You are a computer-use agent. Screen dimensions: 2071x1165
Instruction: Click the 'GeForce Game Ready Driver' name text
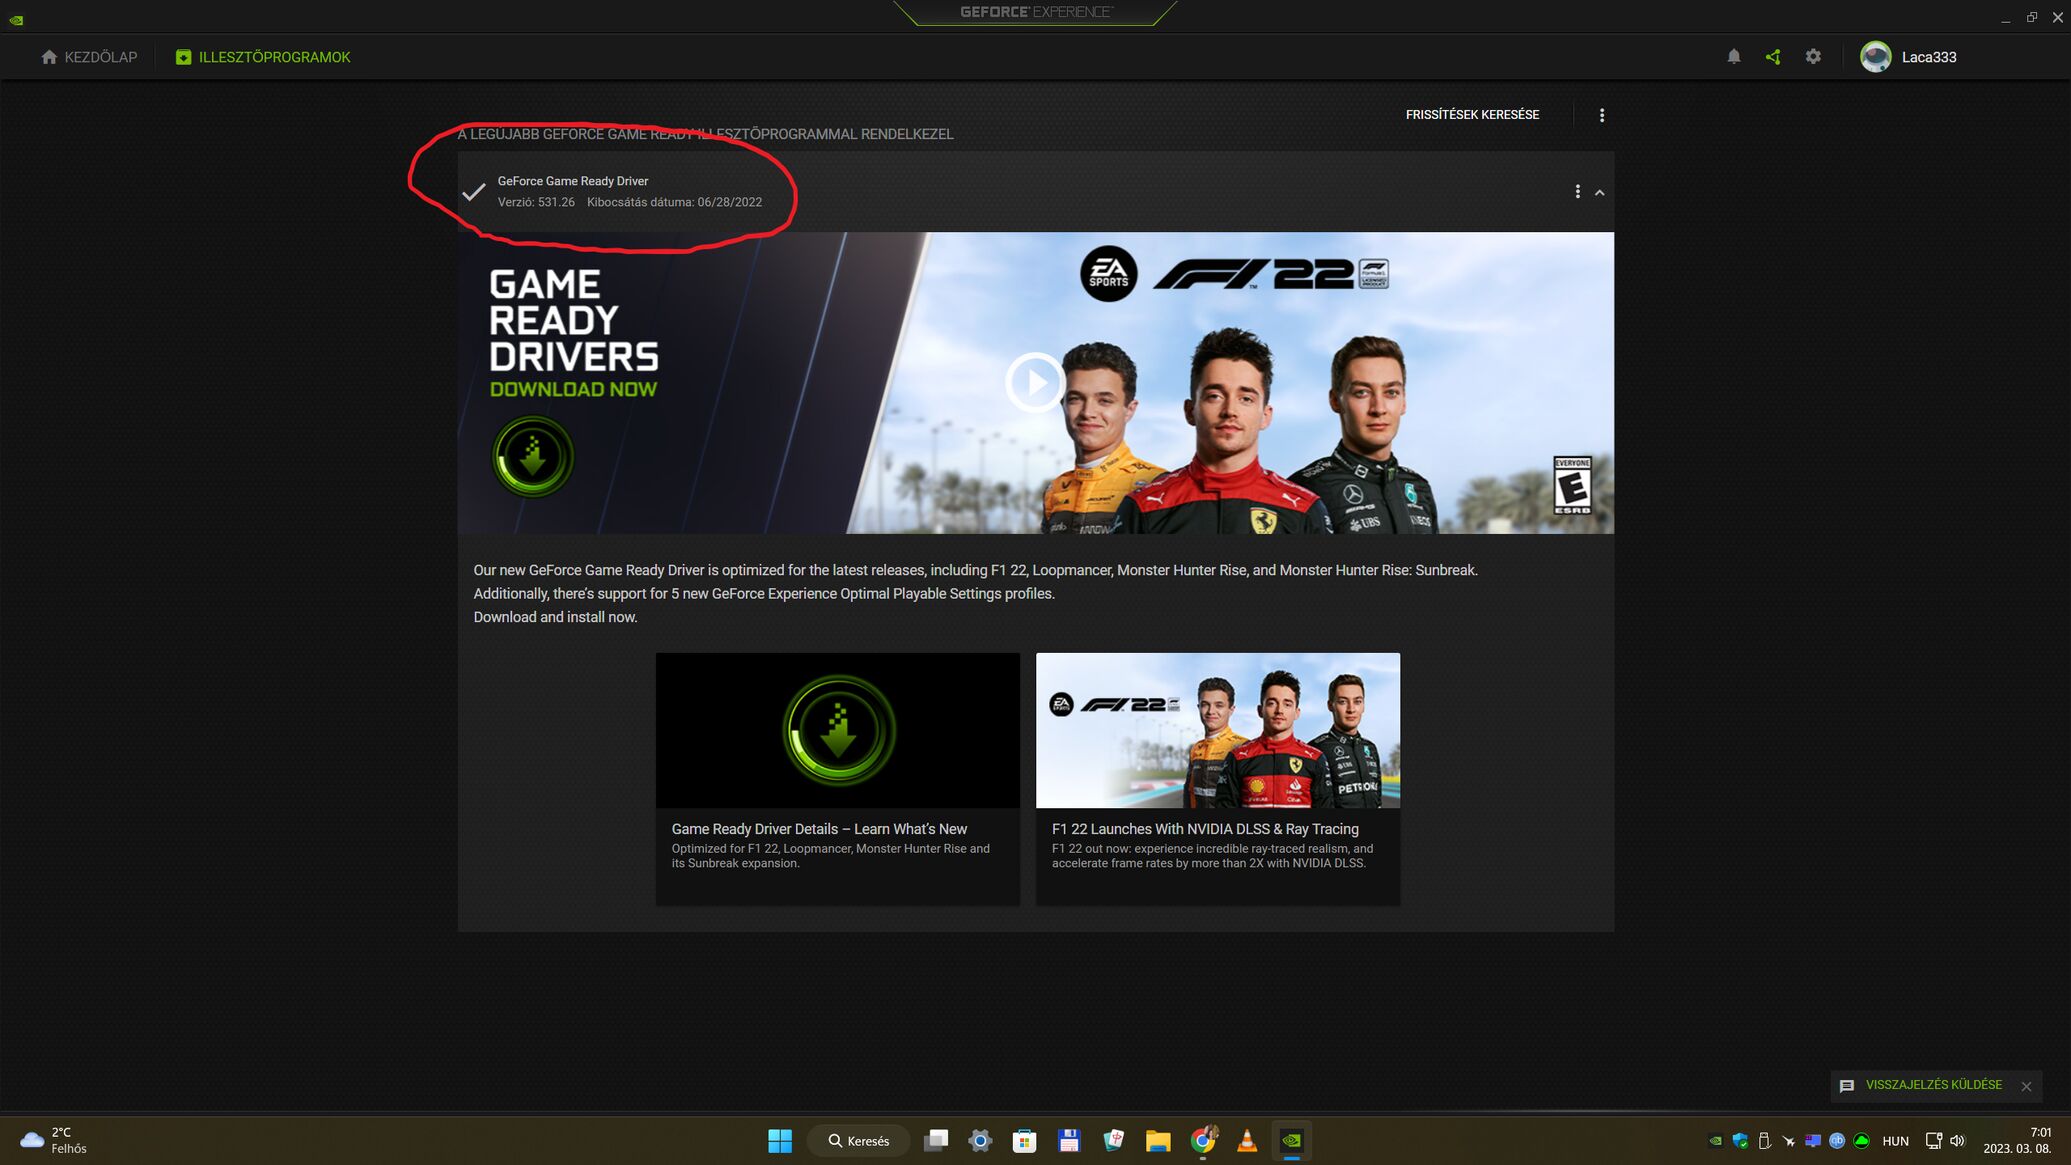click(x=573, y=181)
